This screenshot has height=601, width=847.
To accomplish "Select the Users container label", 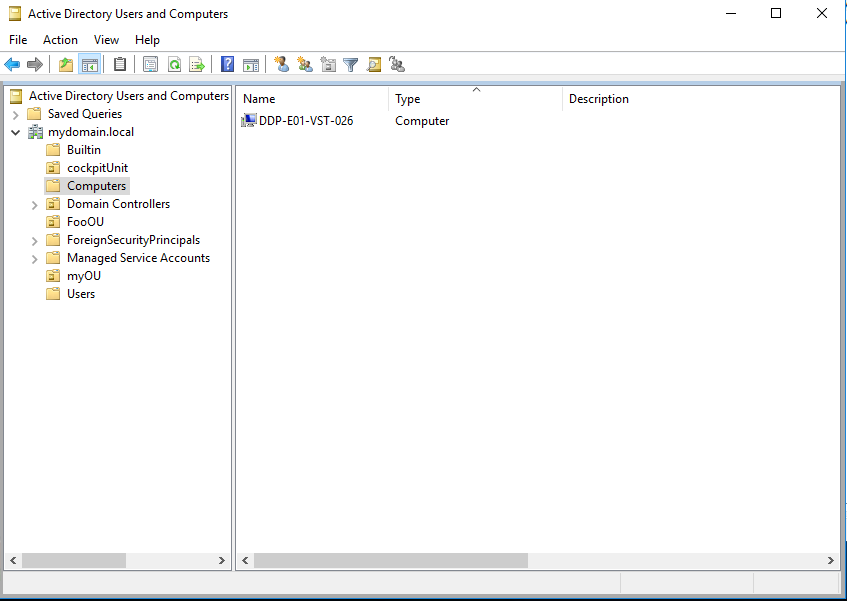I will 81,294.
